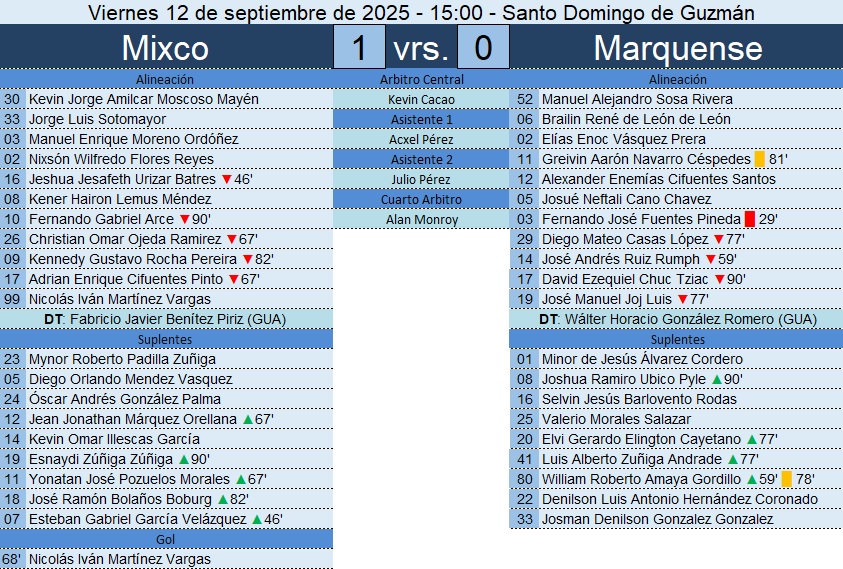Screen dimensions: 843x569
Task: Click the Mixco team name header
Action: point(165,48)
